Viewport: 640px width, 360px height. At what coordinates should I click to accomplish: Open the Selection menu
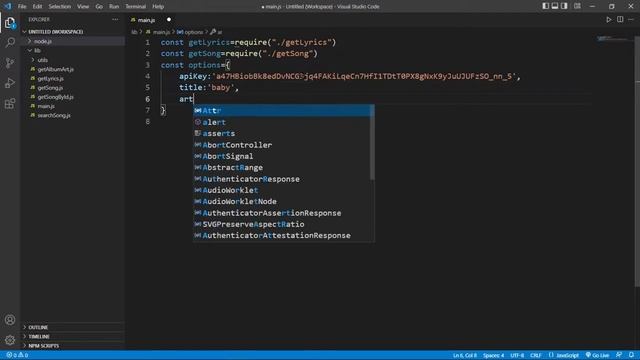(x=60, y=7)
